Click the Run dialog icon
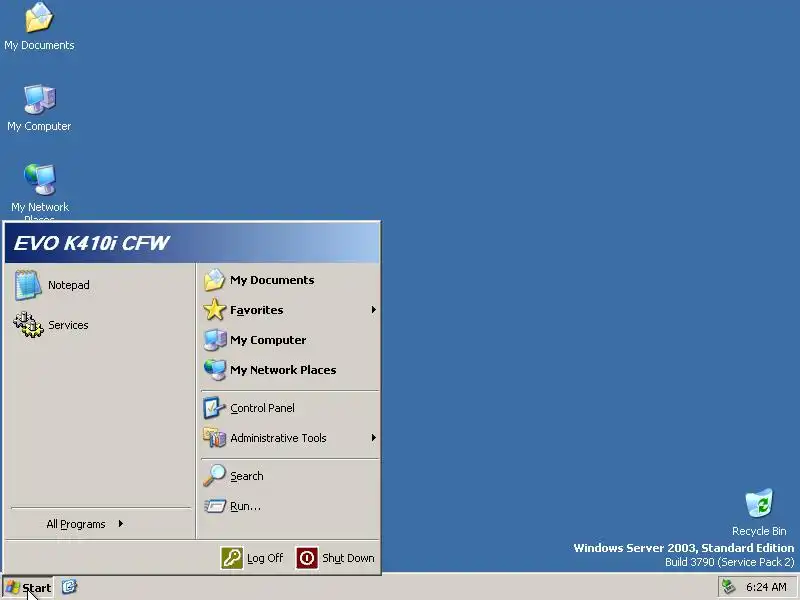This screenshot has height=600, width=800. coord(214,506)
